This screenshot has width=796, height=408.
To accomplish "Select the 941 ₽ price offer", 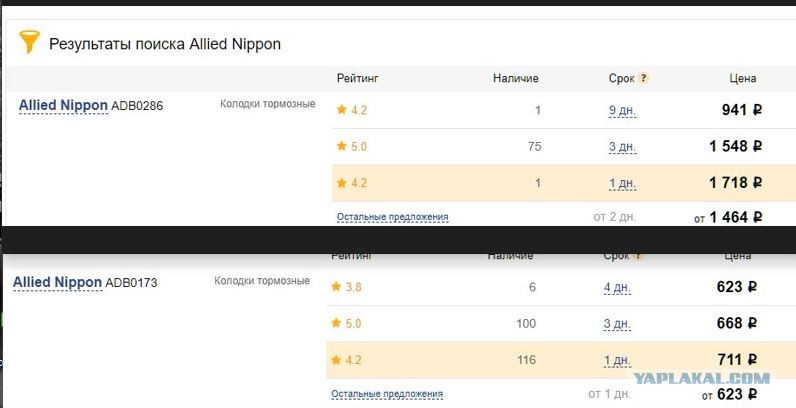I will coord(742,110).
